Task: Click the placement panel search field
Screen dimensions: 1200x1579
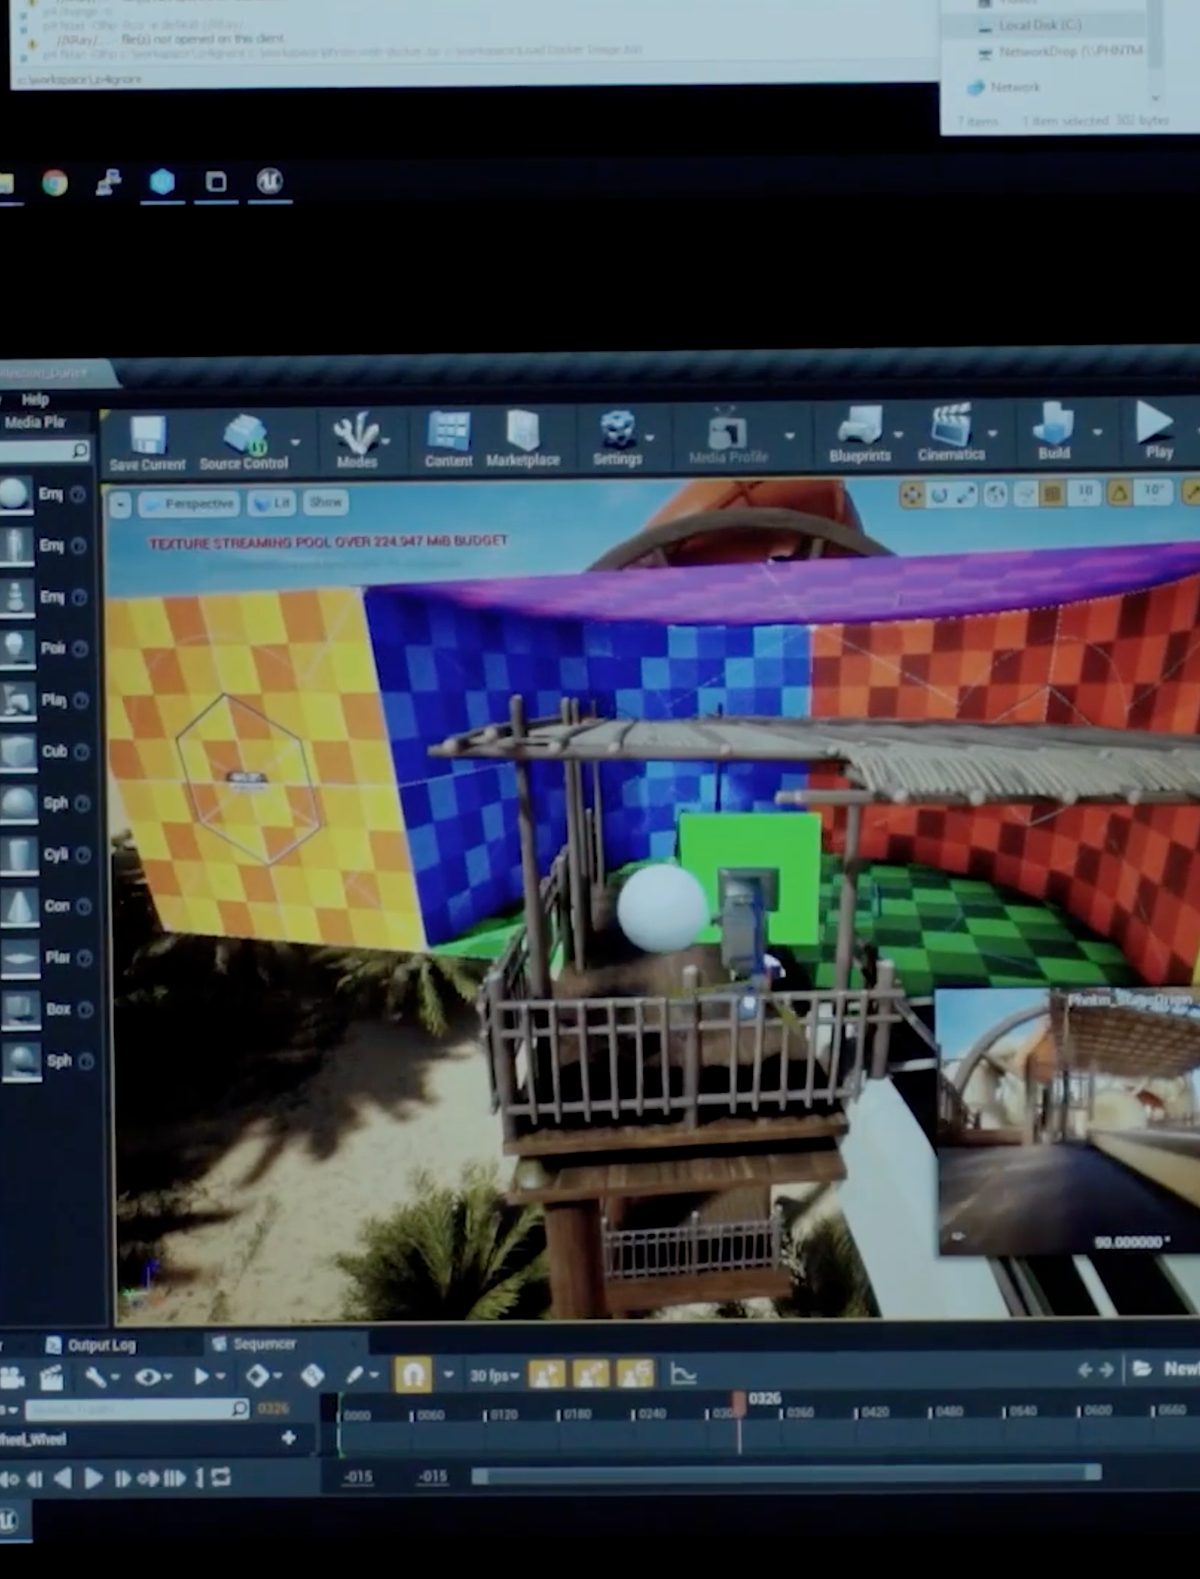Action: tap(44, 452)
